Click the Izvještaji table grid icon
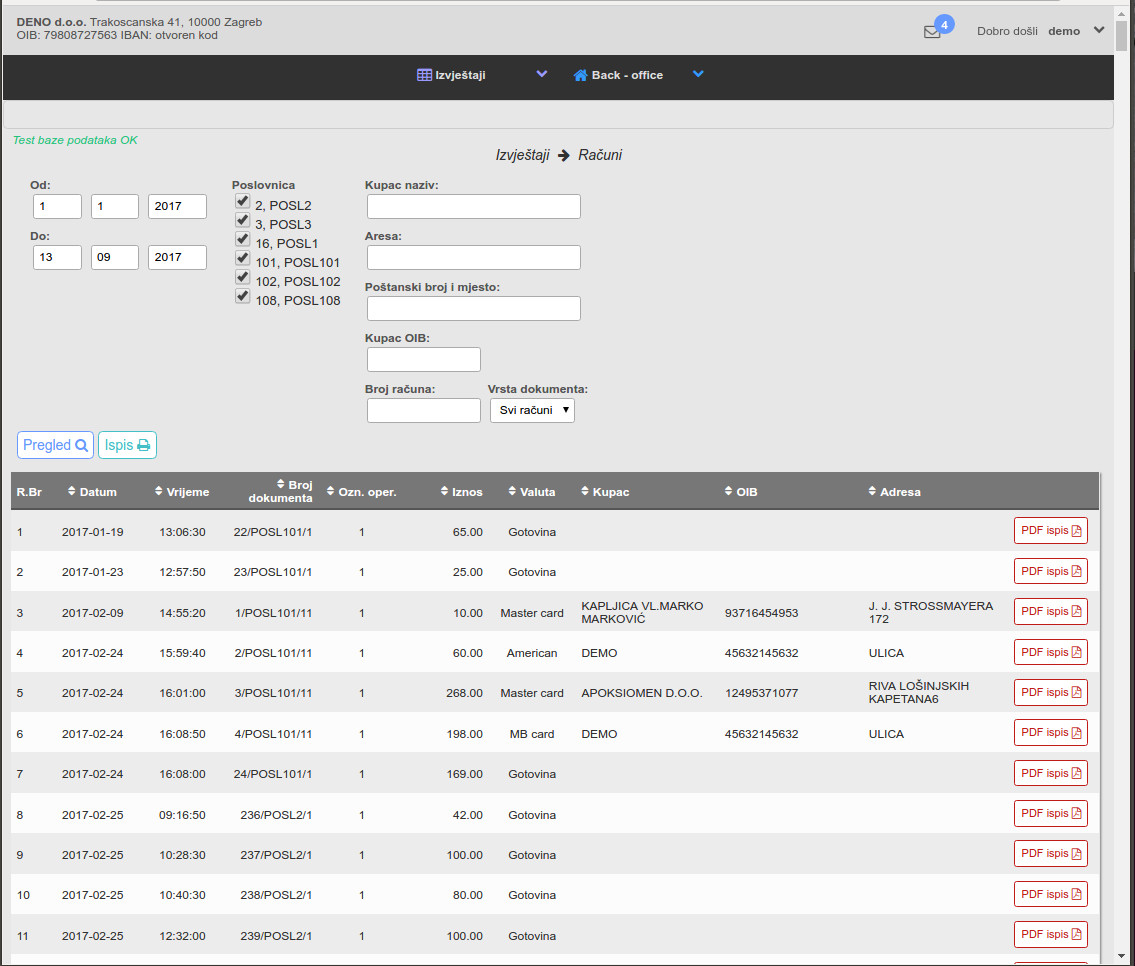Screen dimensions: 1135x966 [424, 75]
